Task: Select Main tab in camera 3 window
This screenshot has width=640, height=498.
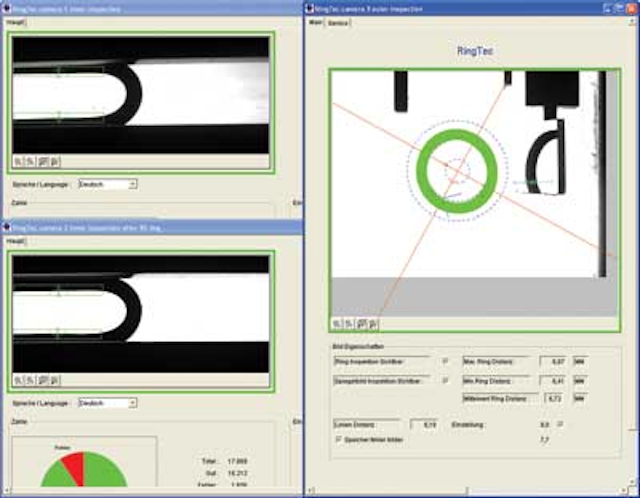Action: (316, 22)
